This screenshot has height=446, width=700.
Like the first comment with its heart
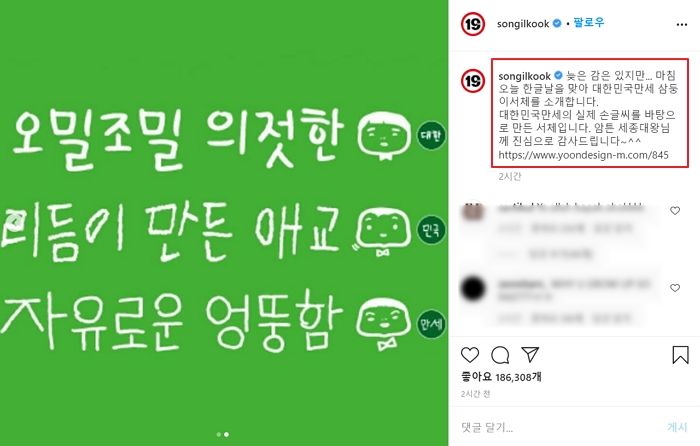(675, 210)
